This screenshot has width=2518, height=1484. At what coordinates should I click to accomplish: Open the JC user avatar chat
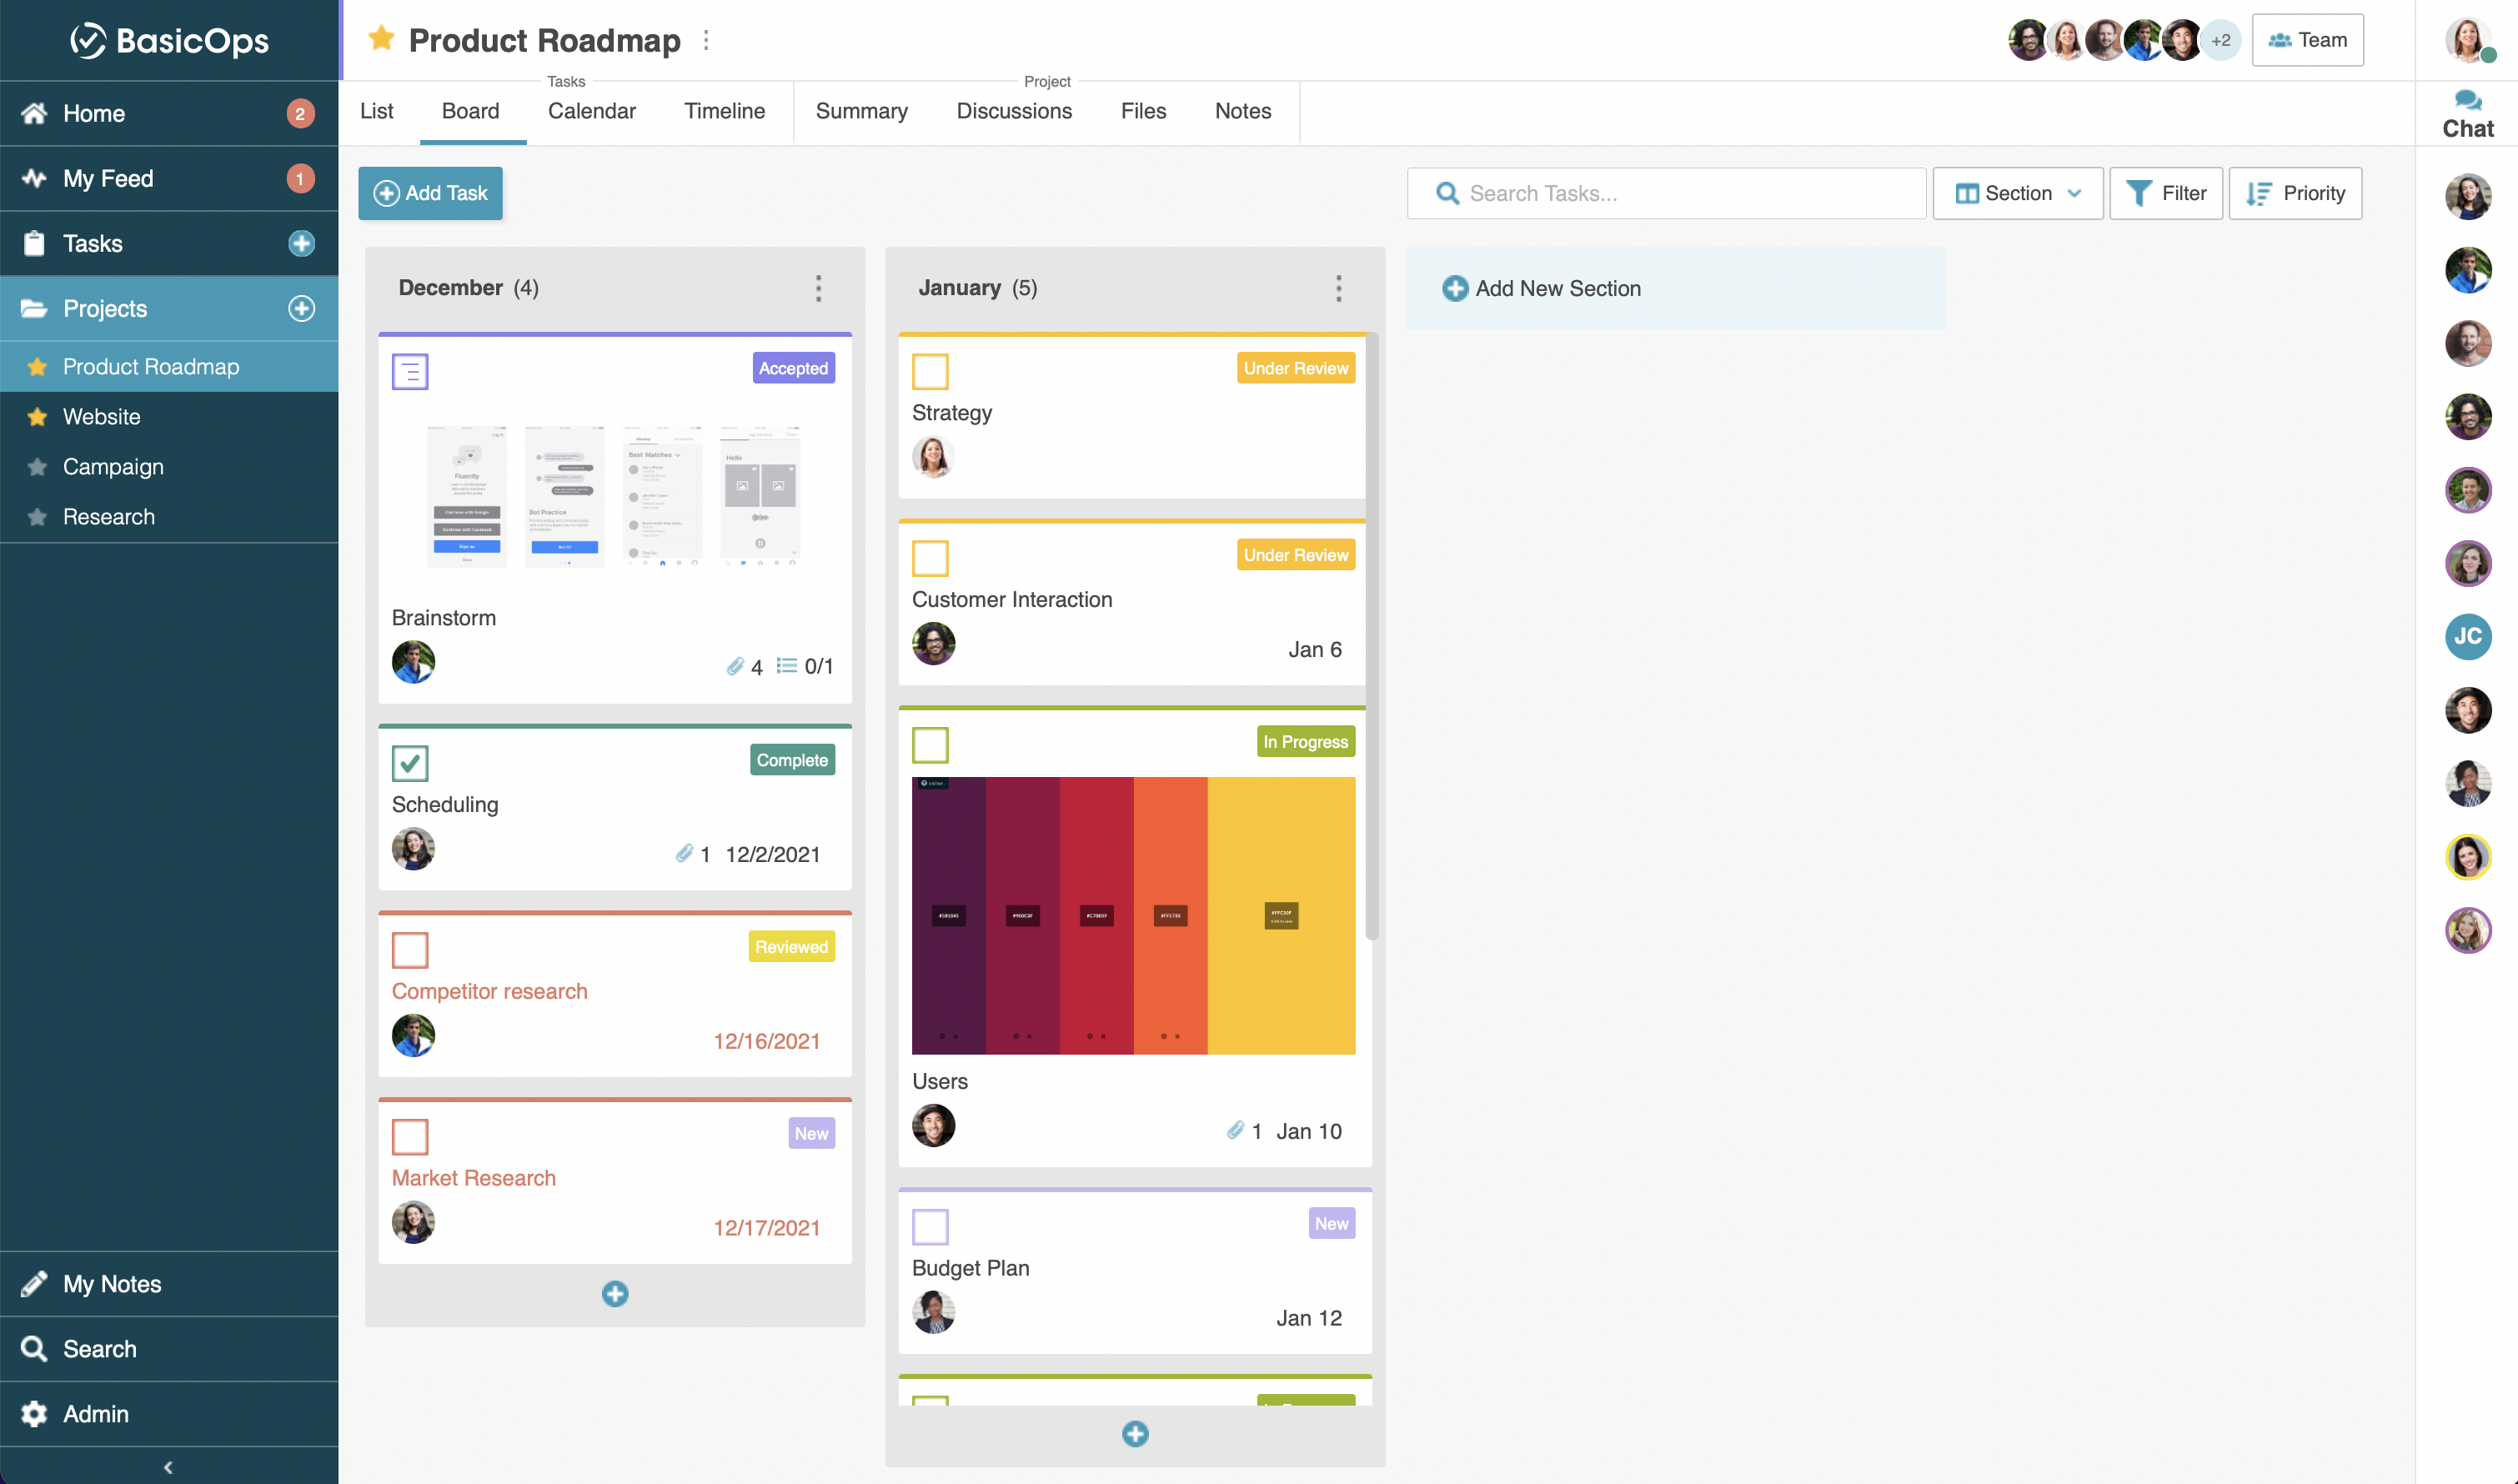point(2467,637)
